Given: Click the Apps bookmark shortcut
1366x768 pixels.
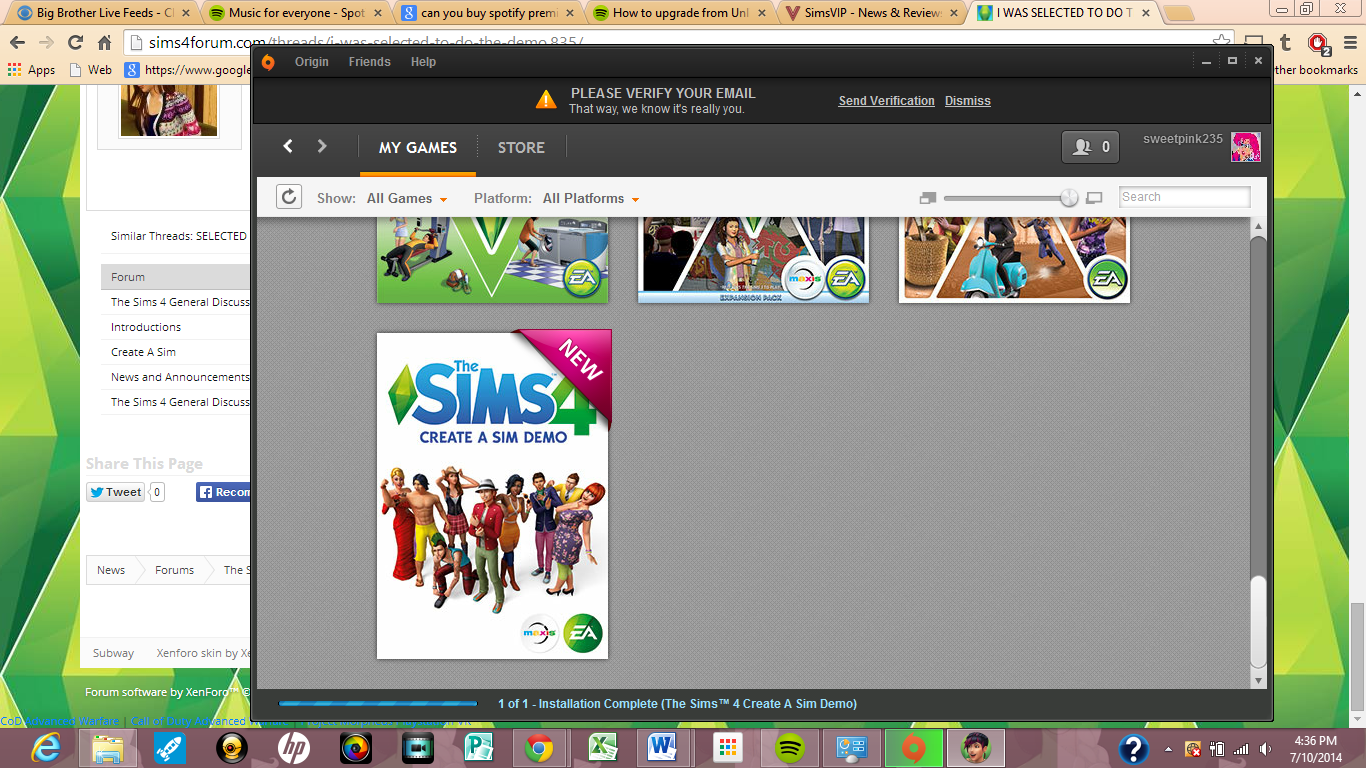Looking at the screenshot, I should point(31,70).
